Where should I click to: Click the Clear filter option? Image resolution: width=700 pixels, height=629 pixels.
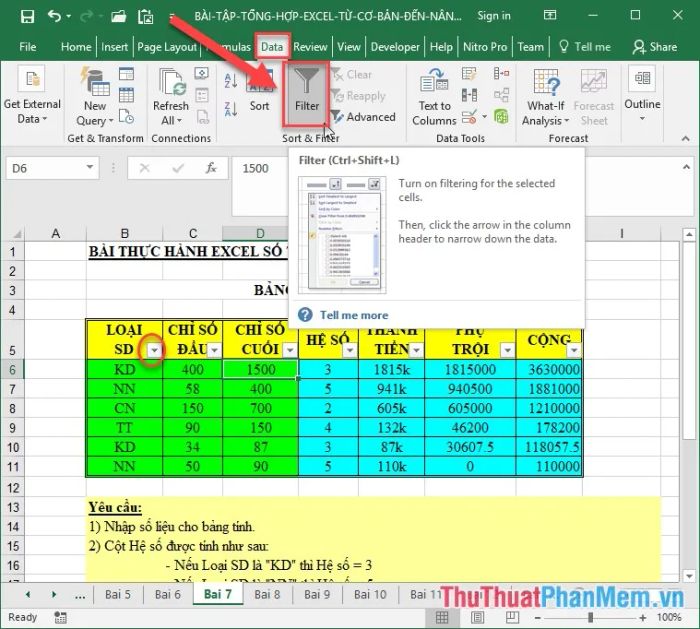[352, 75]
